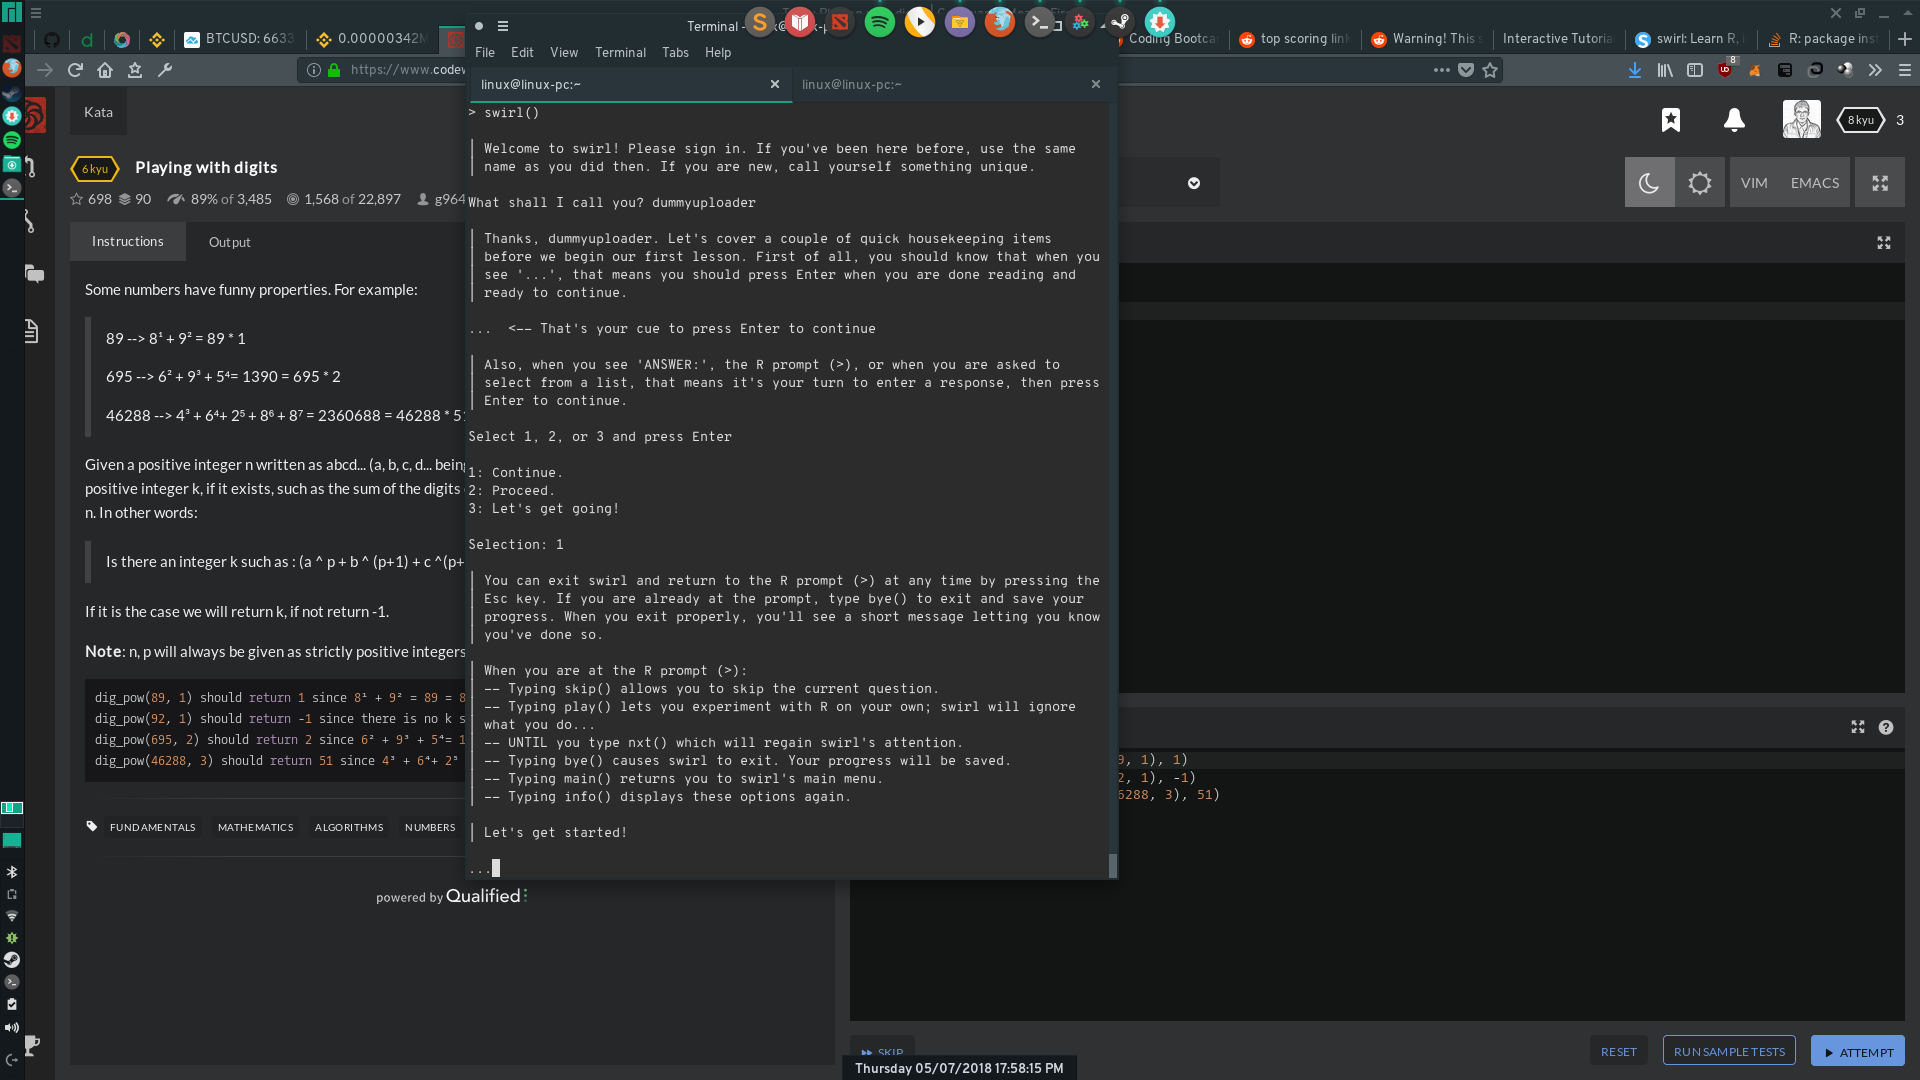Image resolution: width=1920 pixels, height=1080 pixels.
Task: Switch to the Output tab
Action: (229, 242)
